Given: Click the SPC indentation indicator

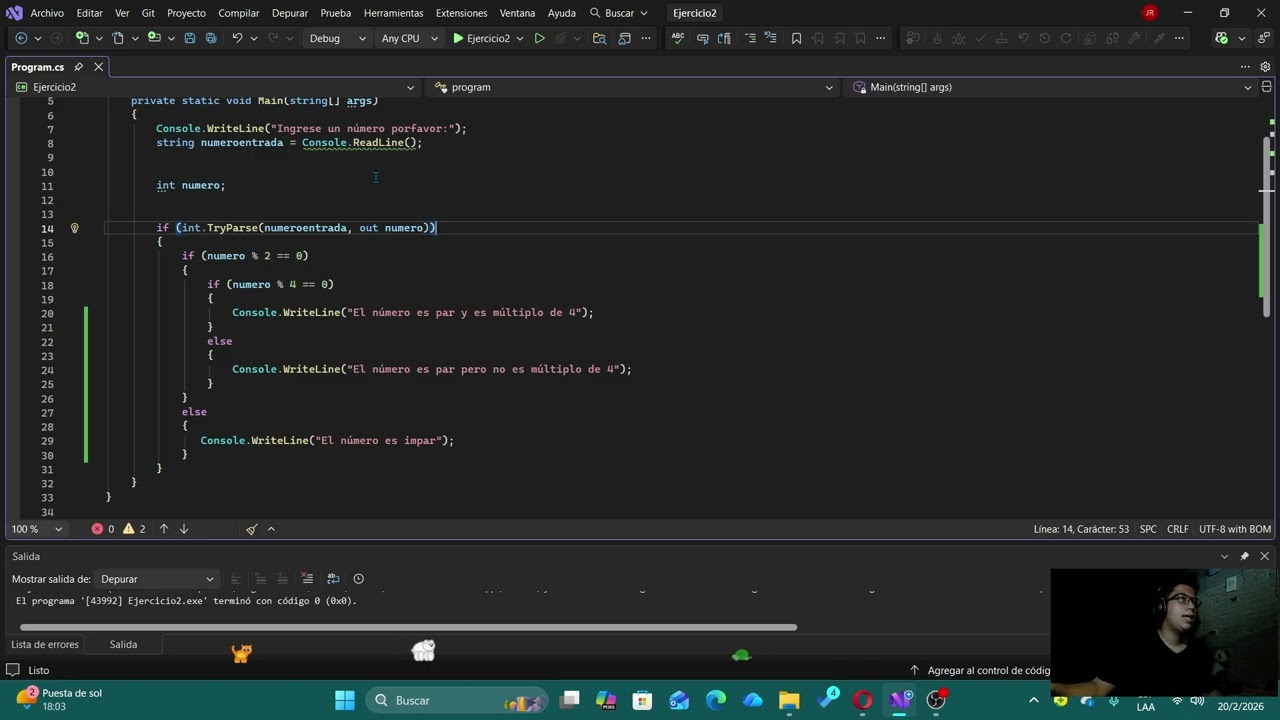Looking at the screenshot, I should 1148,529.
